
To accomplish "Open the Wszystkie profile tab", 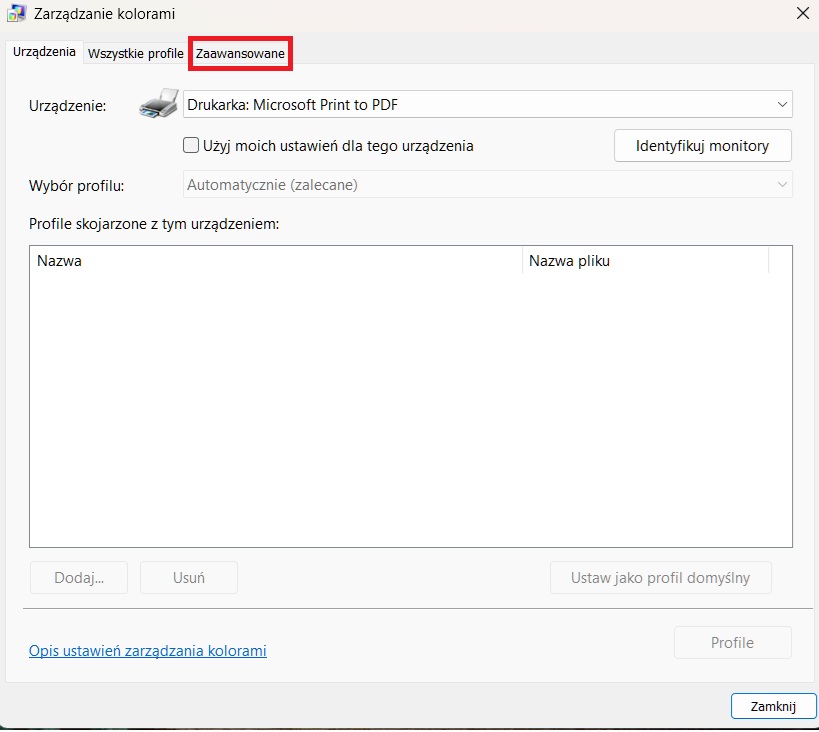I will pyautogui.click(x=135, y=54).
